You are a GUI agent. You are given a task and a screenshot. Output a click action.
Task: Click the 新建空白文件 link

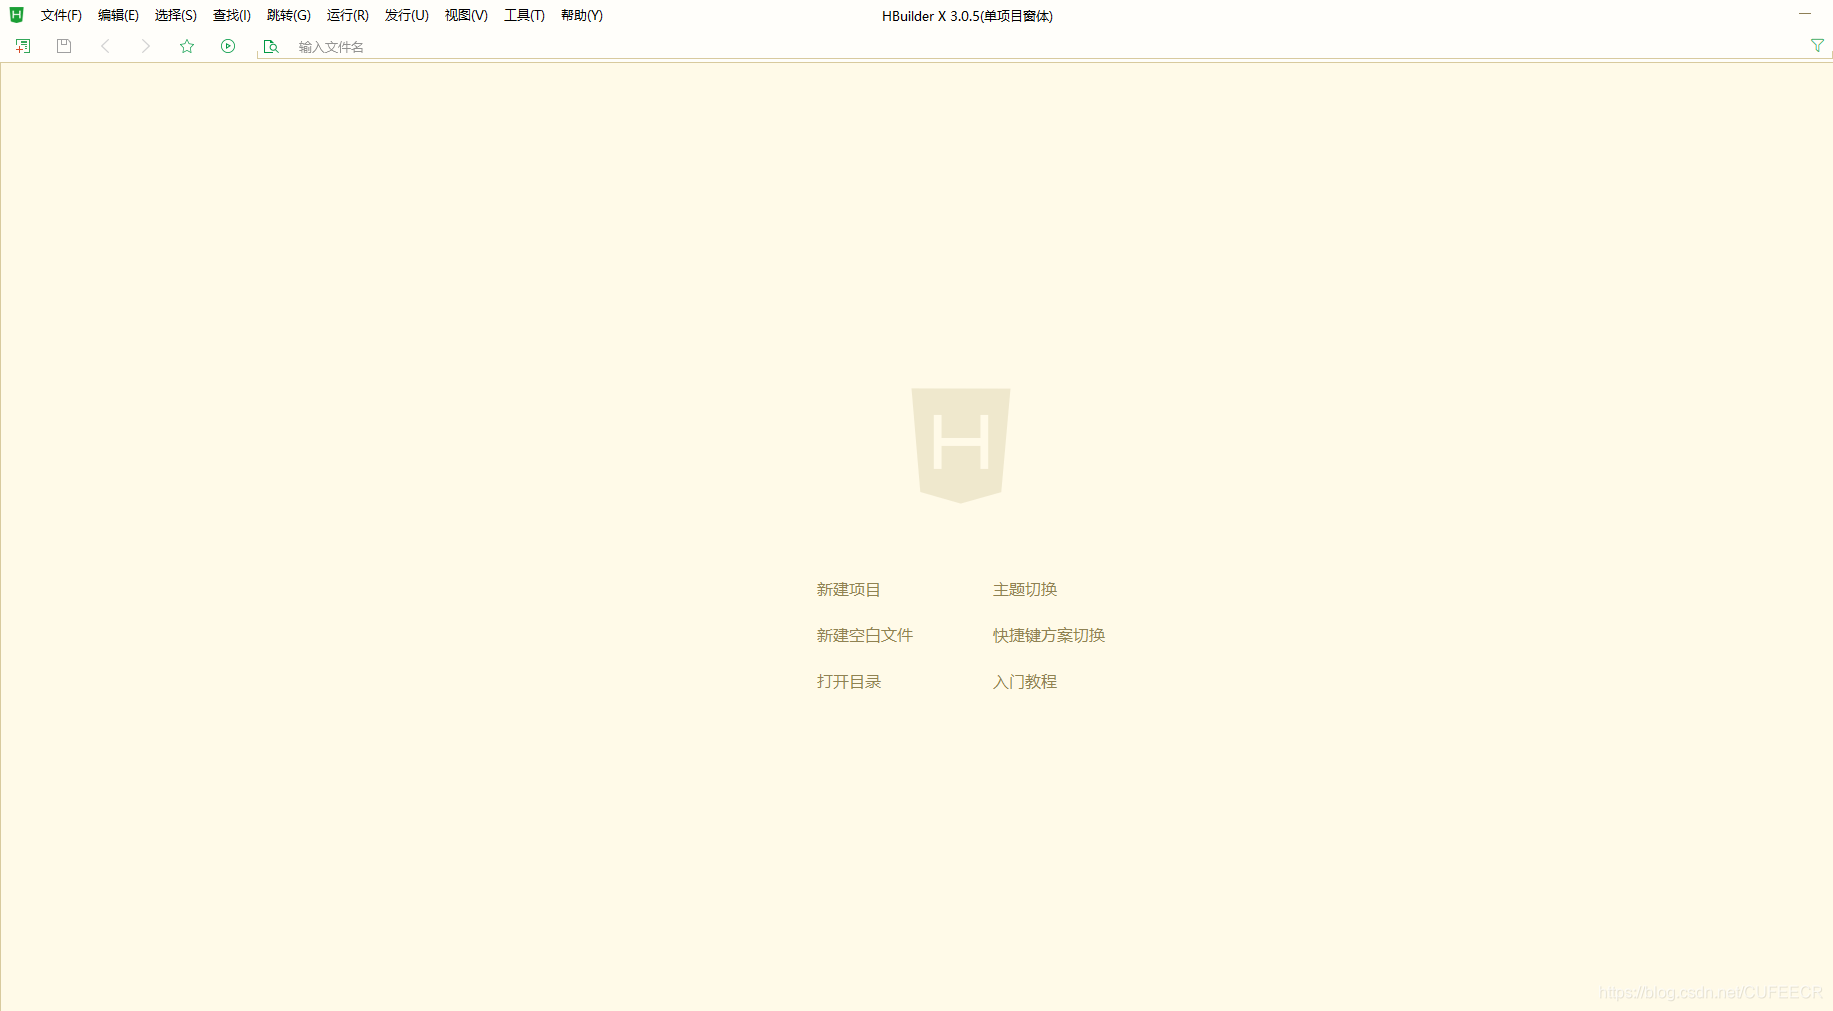coord(865,636)
